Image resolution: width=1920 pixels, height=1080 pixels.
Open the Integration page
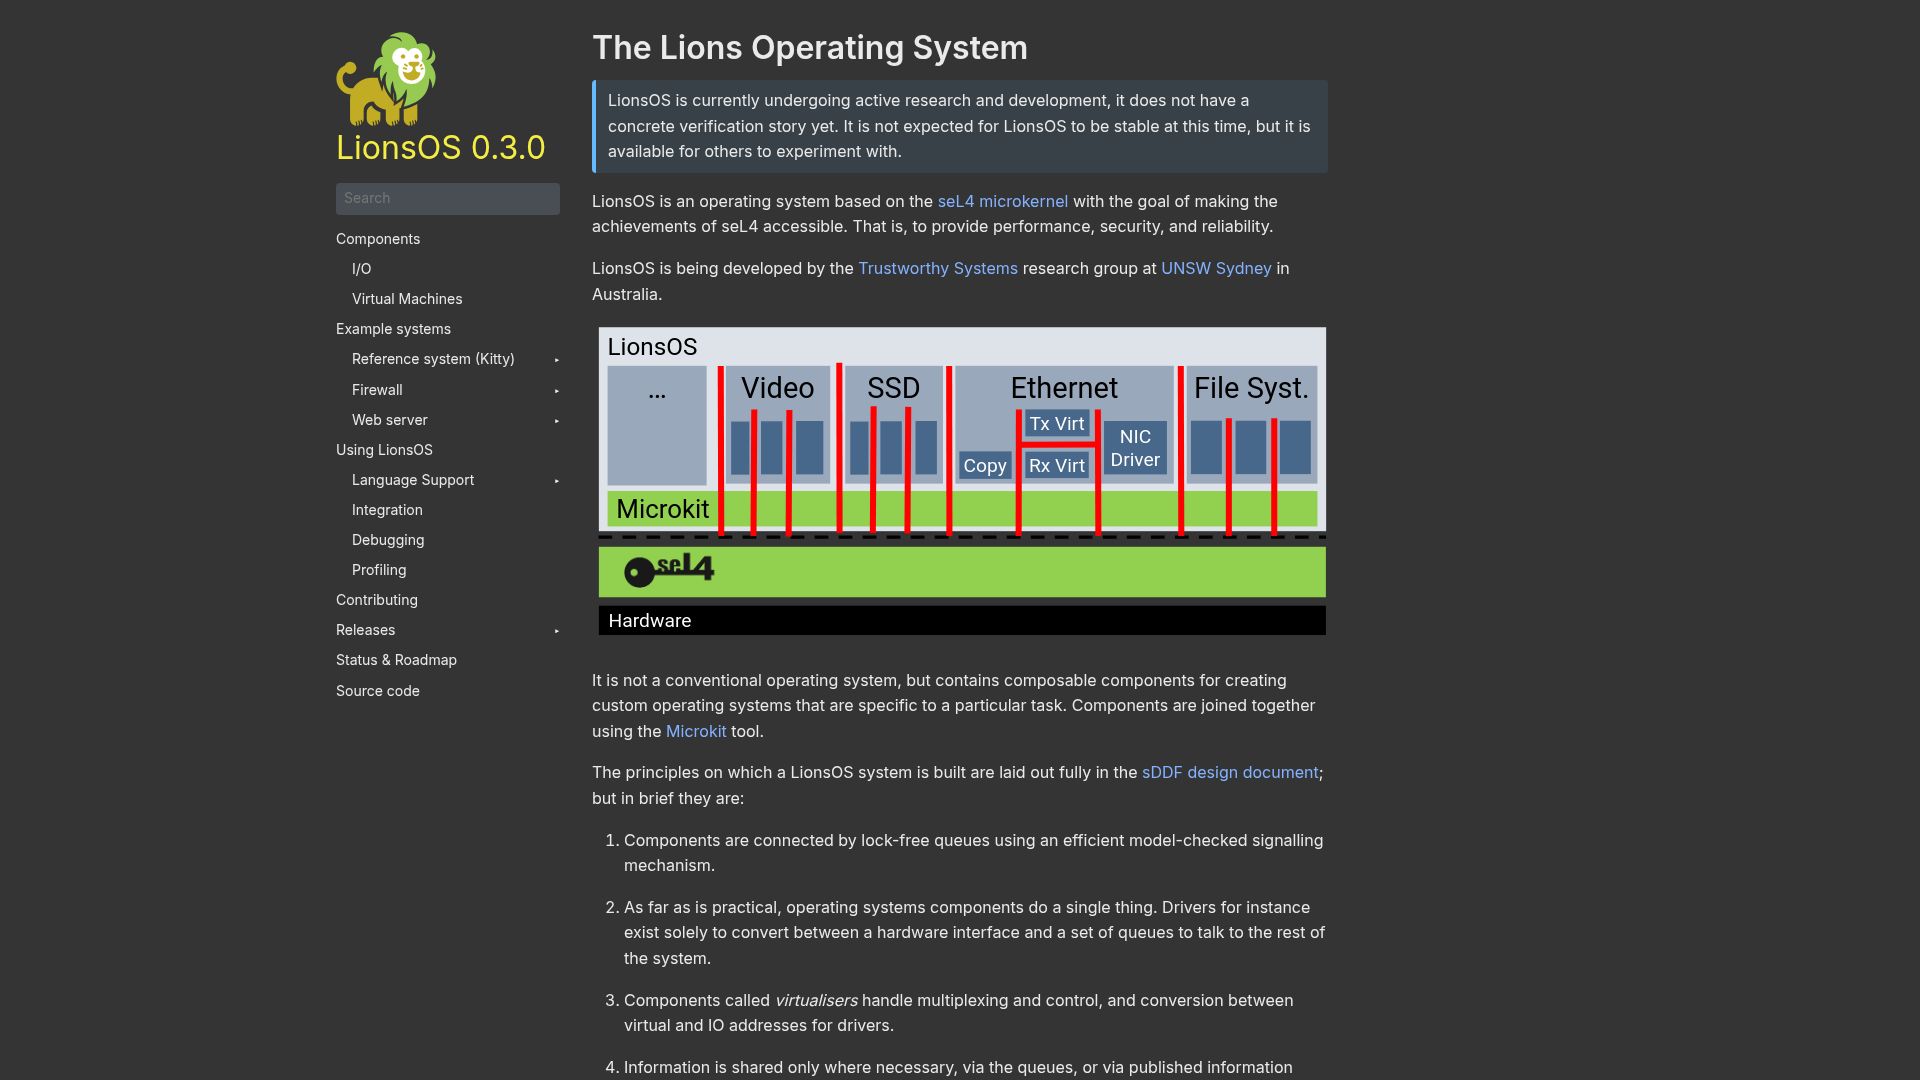[x=387, y=510]
